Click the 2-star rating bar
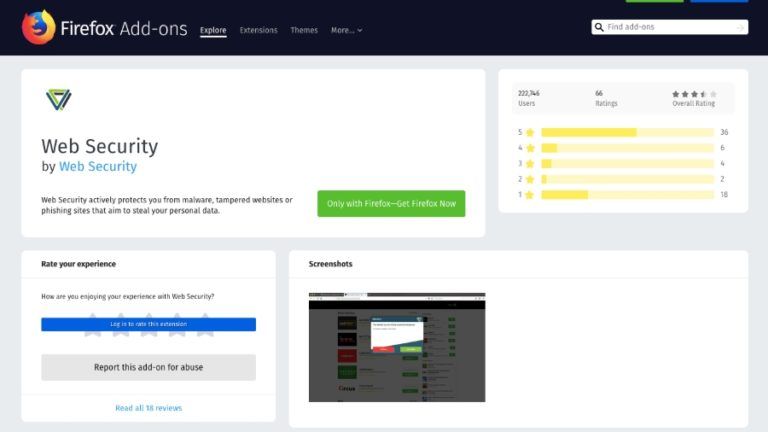Viewport: 768px width, 432px height. (x=627, y=179)
